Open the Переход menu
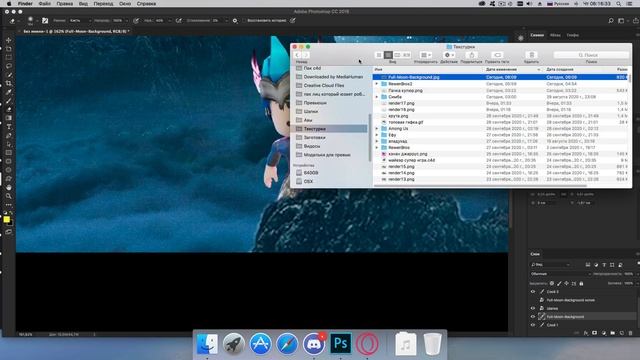 [x=103, y=4]
